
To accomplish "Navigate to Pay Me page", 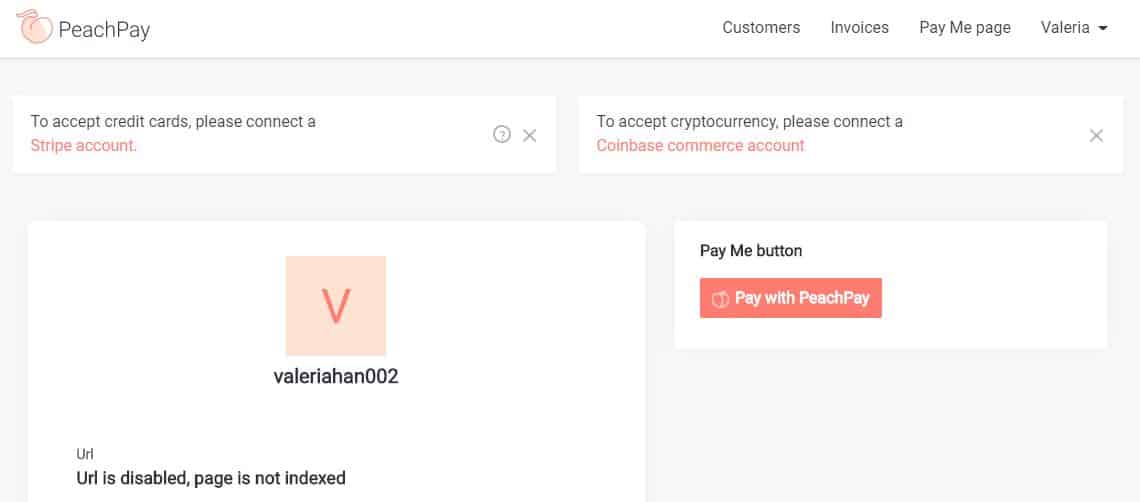I will click(x=964, y=28).
